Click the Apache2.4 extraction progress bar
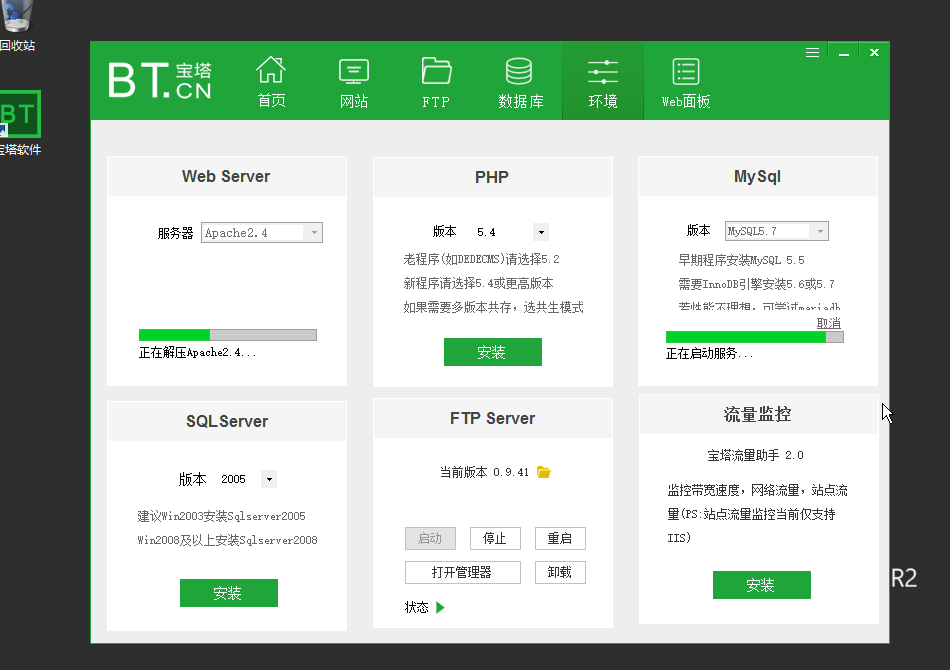 pyautogui.click(x=228, y=335)
